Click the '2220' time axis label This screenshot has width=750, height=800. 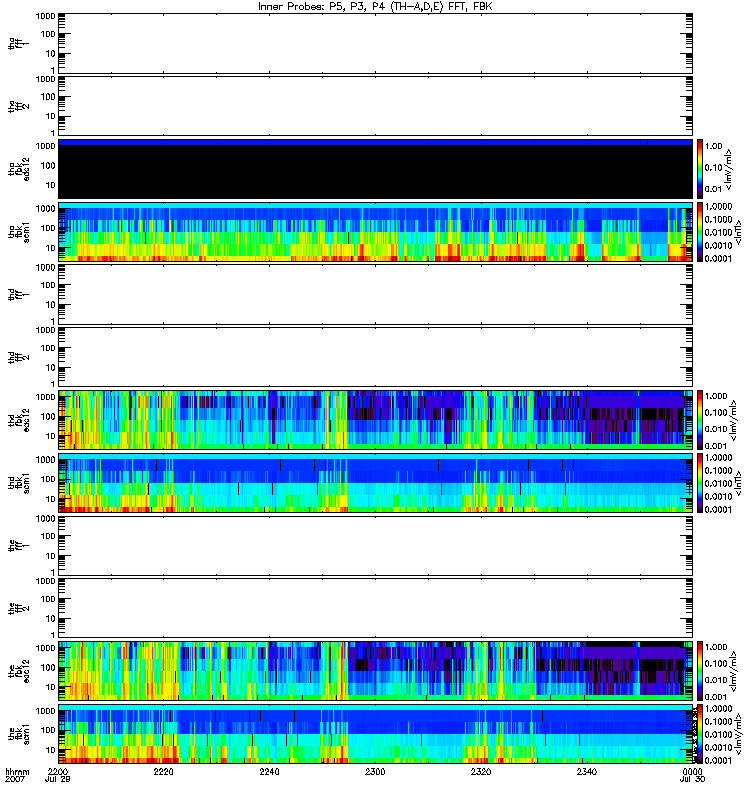(163, 772)
